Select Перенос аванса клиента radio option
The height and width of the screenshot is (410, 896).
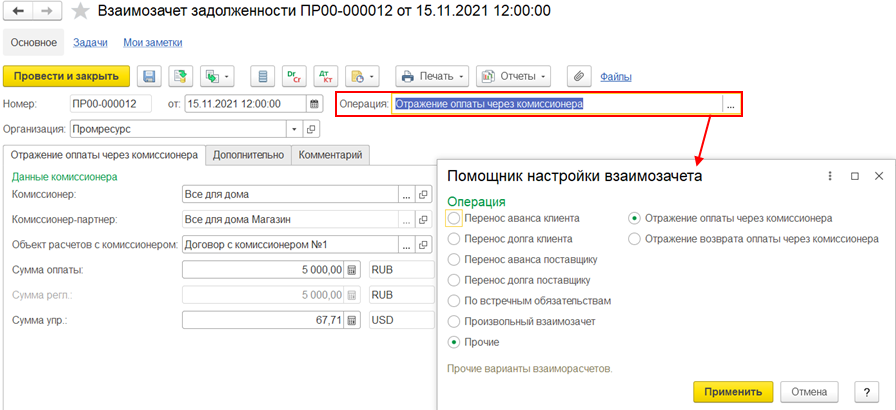coord(455,218)
